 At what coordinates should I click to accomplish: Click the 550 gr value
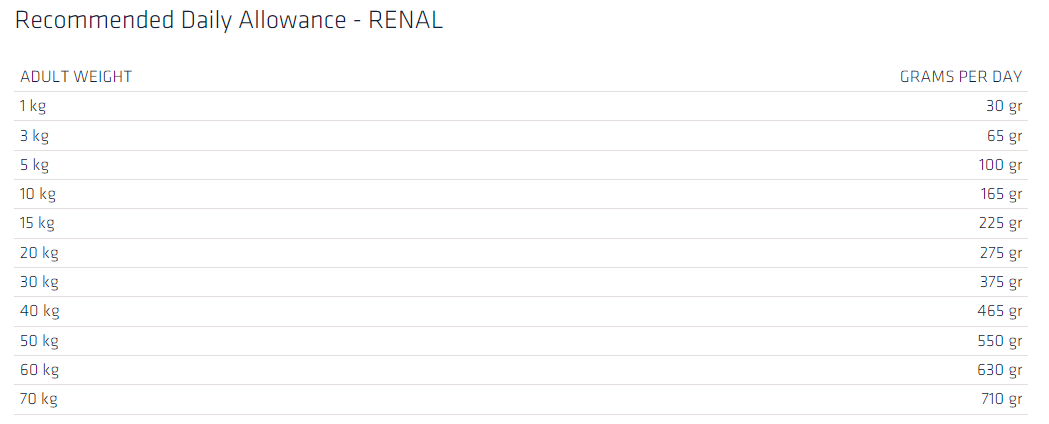(1000, 341)
